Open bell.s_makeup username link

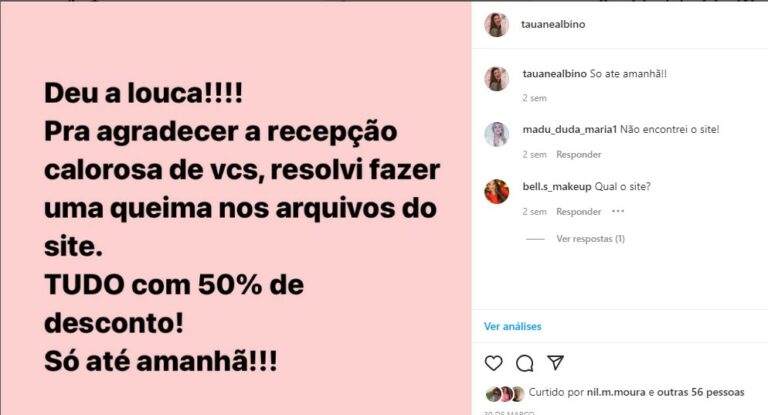pyautogui.click(x=557, y=186)
